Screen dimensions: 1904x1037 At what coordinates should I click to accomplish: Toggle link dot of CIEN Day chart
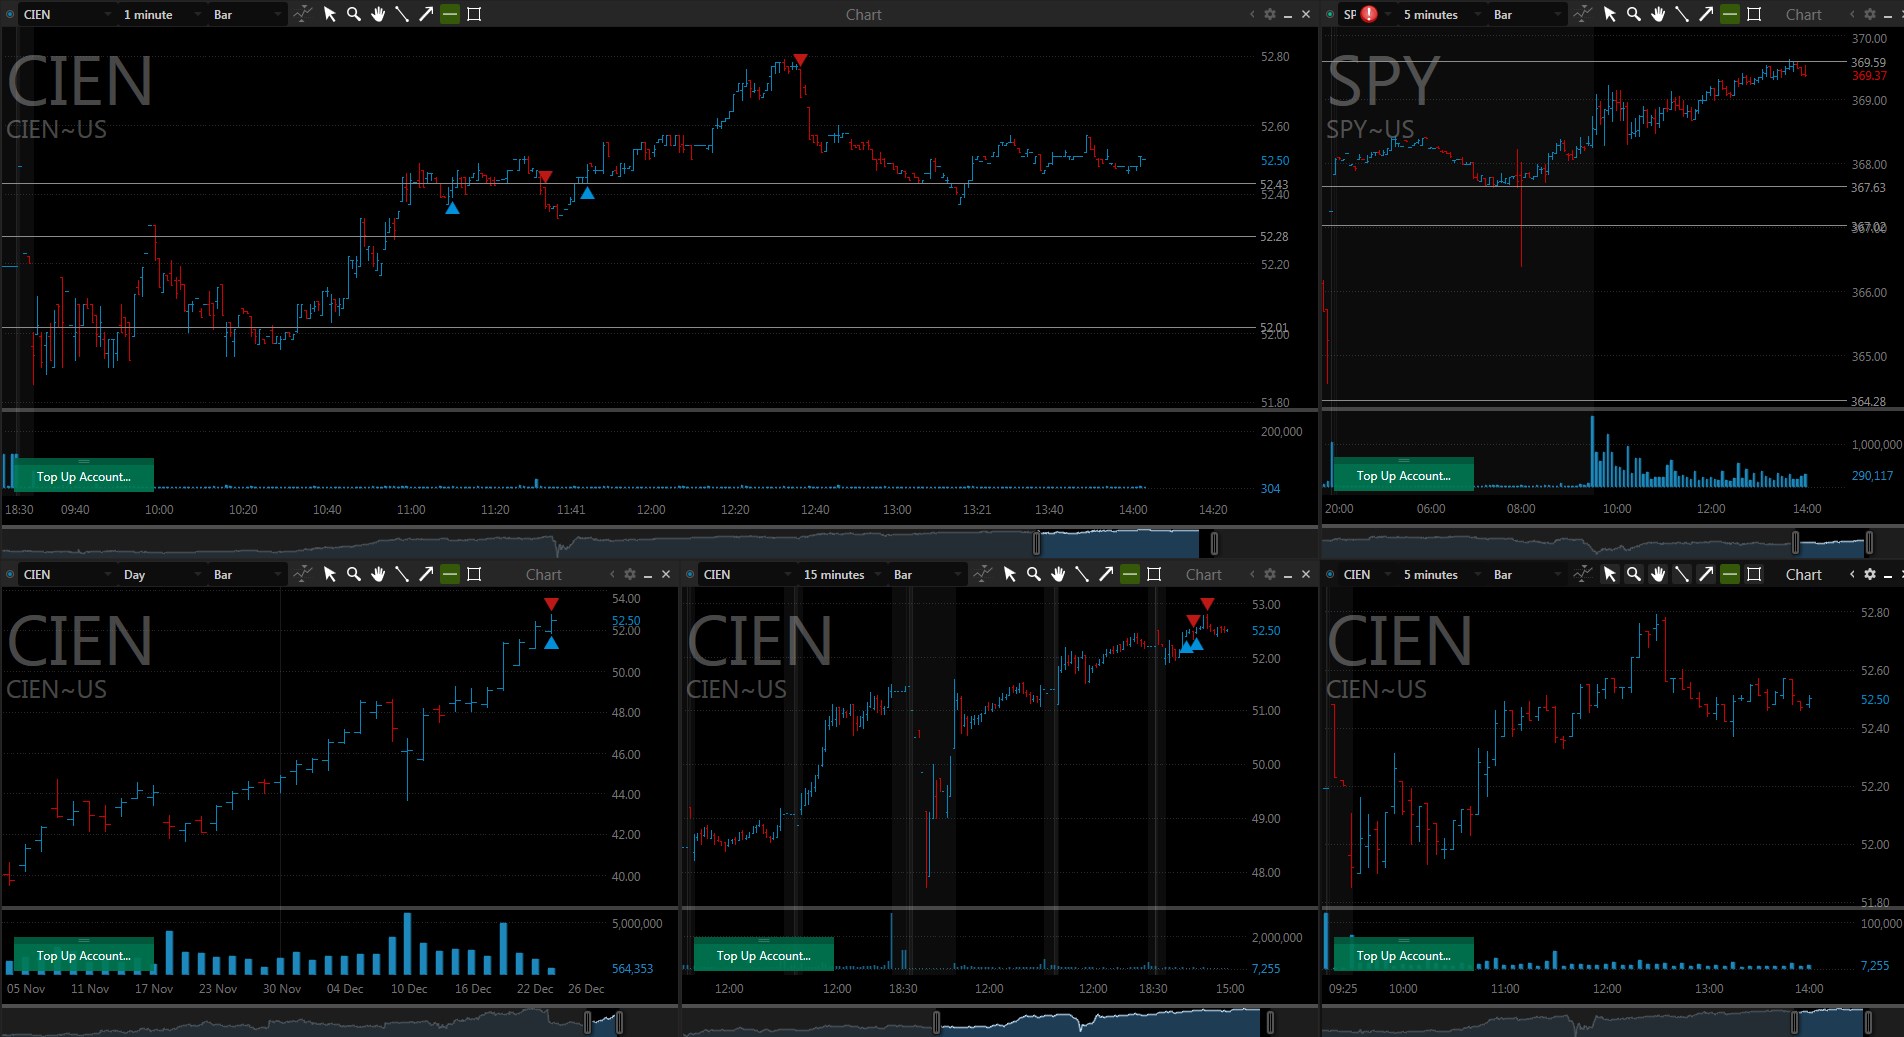pos(11,574)
